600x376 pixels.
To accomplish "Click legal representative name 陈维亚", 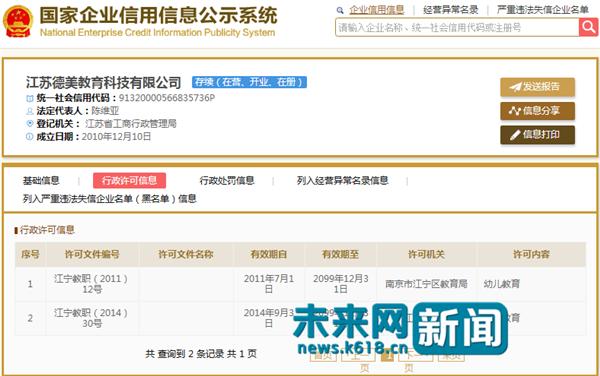I will coord(105,111).
